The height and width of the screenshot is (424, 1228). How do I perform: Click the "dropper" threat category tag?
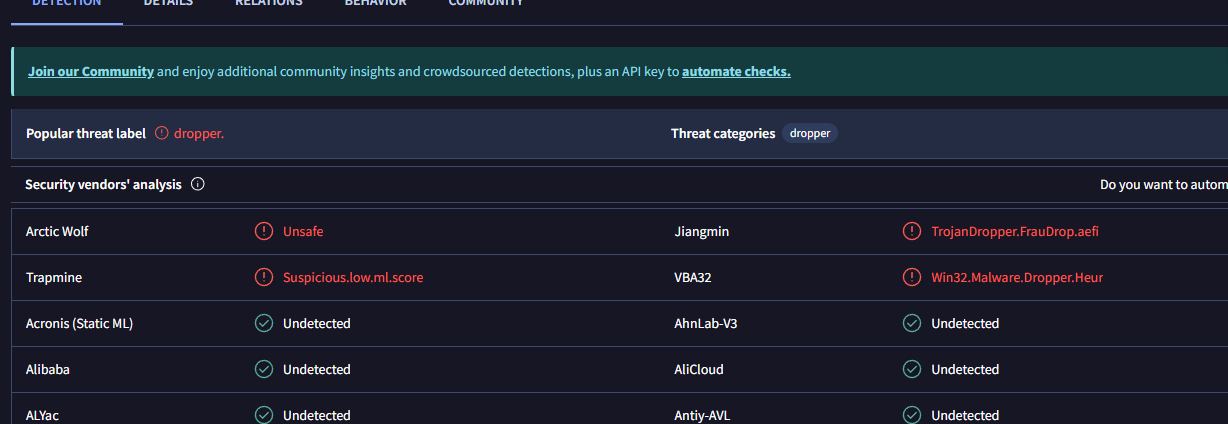click(810, 133)
